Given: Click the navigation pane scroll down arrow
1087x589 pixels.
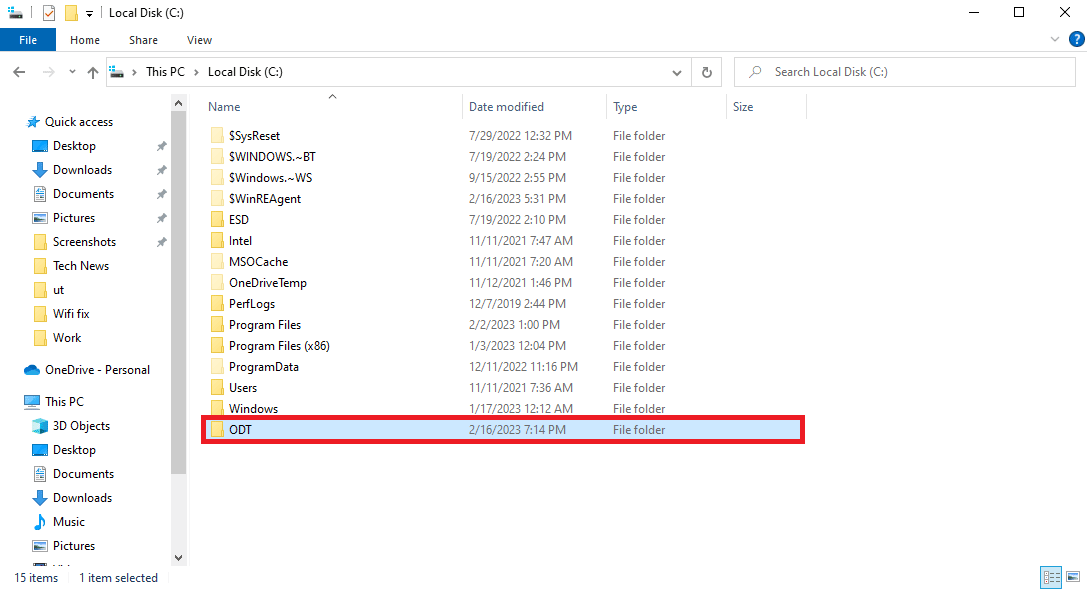Looking at the screenshot, I should (x=179, y=558).
